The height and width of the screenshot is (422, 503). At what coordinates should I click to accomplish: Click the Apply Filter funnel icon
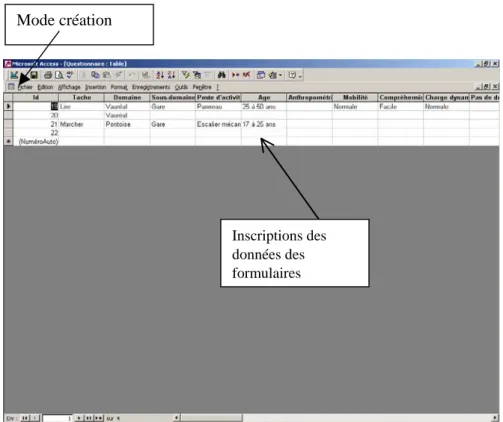coord(208,75)
